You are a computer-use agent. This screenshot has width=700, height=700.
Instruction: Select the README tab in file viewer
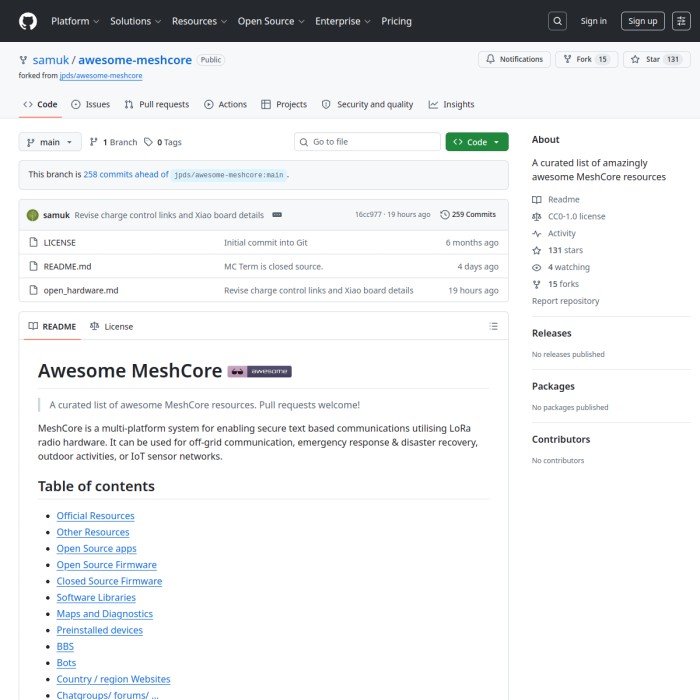pos(52,326)
